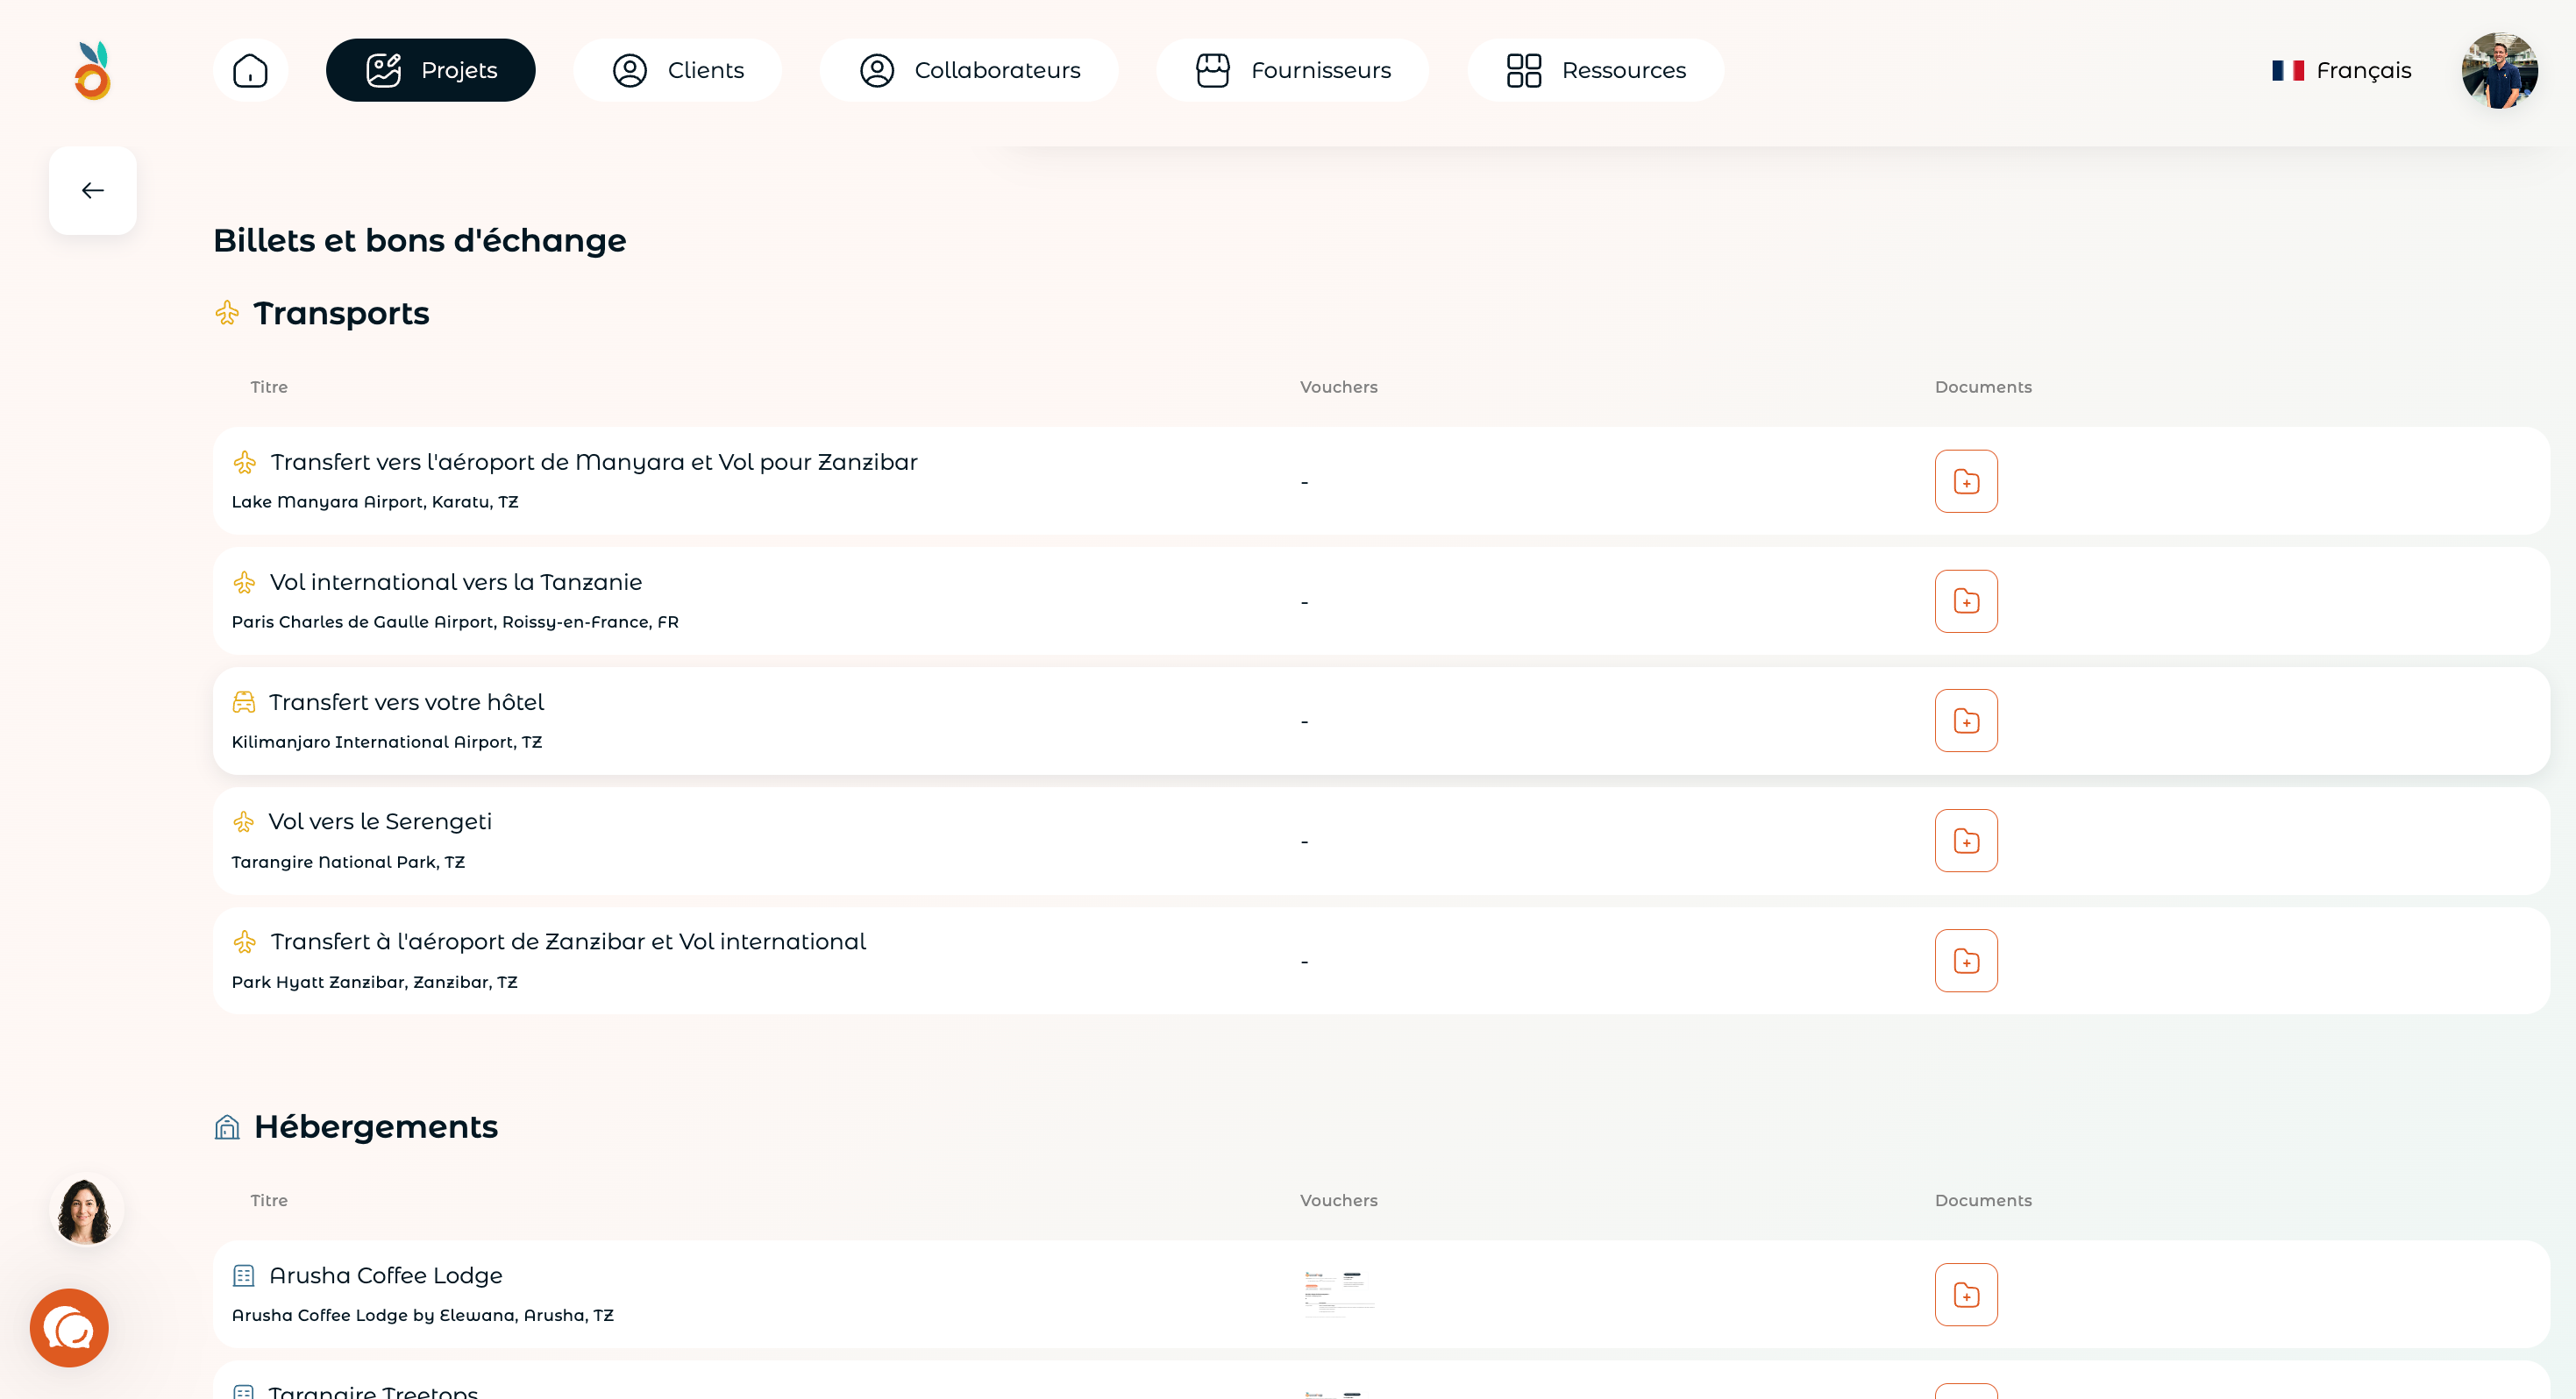
Task: Click 'Kilimanjaro International Airport, TZ' location
Action: coord(387,742)
